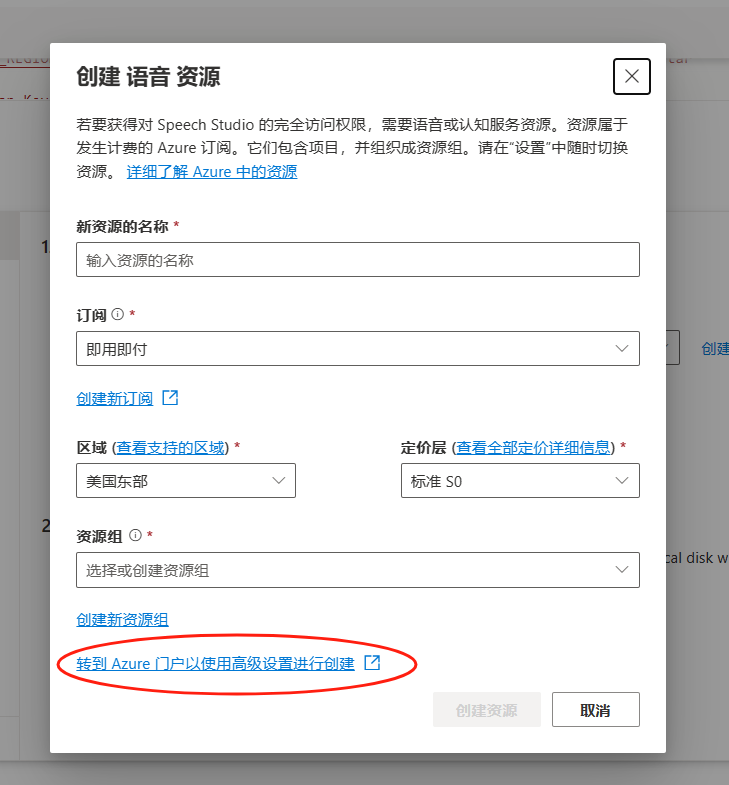Expand the 区域 dropdown showing 美国东部
729x785 pixels.
click(186, 481)
